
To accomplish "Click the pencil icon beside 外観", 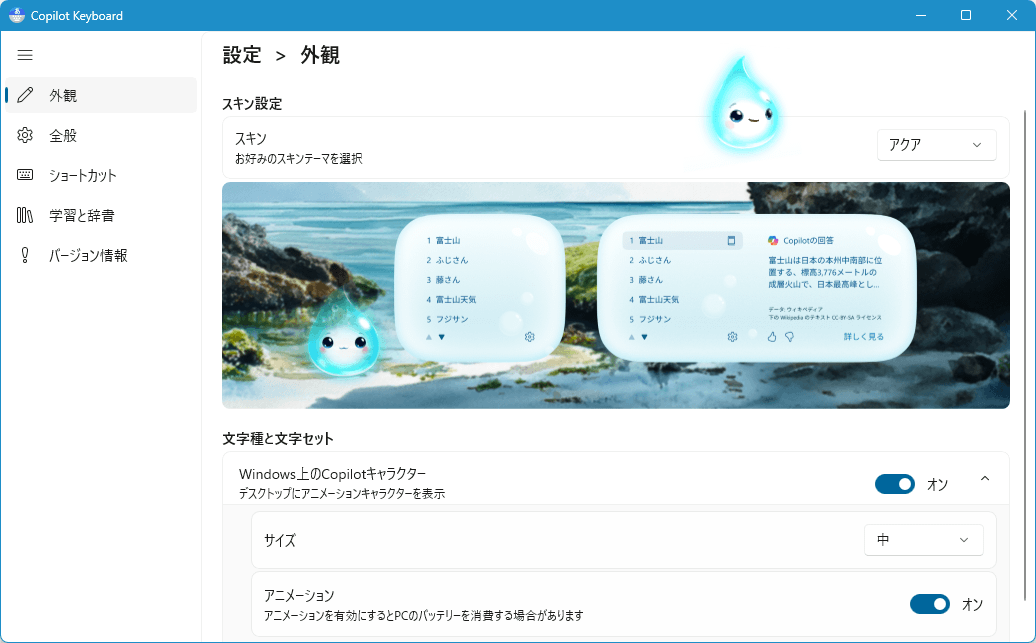I will [x=25, y=95].
